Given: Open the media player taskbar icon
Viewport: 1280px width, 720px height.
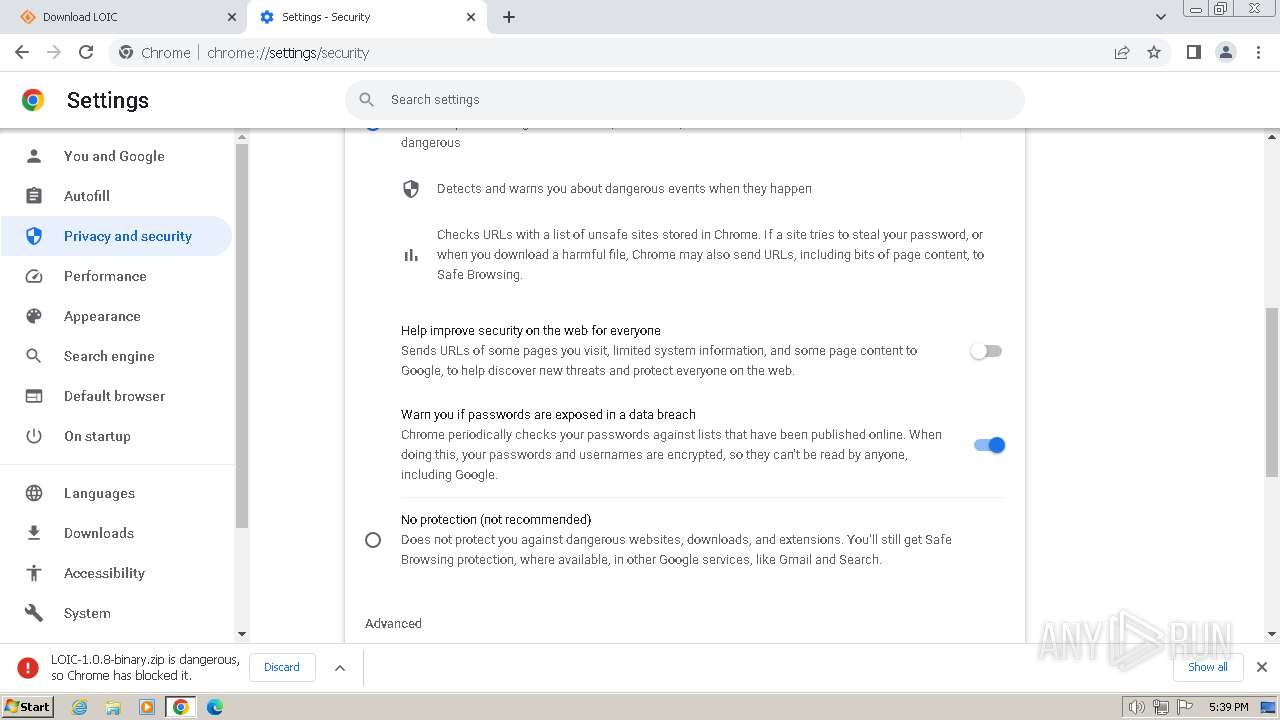Looking at the screenshot, I should click(147, 707).
